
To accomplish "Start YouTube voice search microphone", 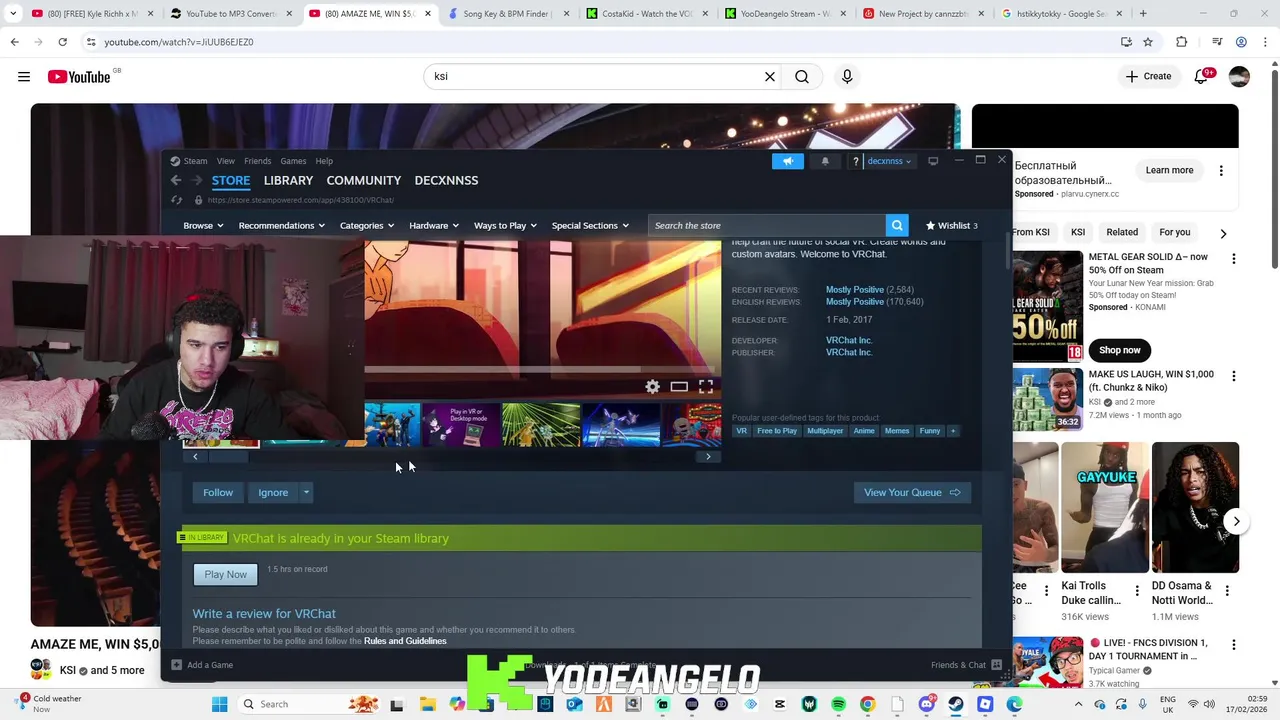I will pyautogui.click(x=847, y=77).
